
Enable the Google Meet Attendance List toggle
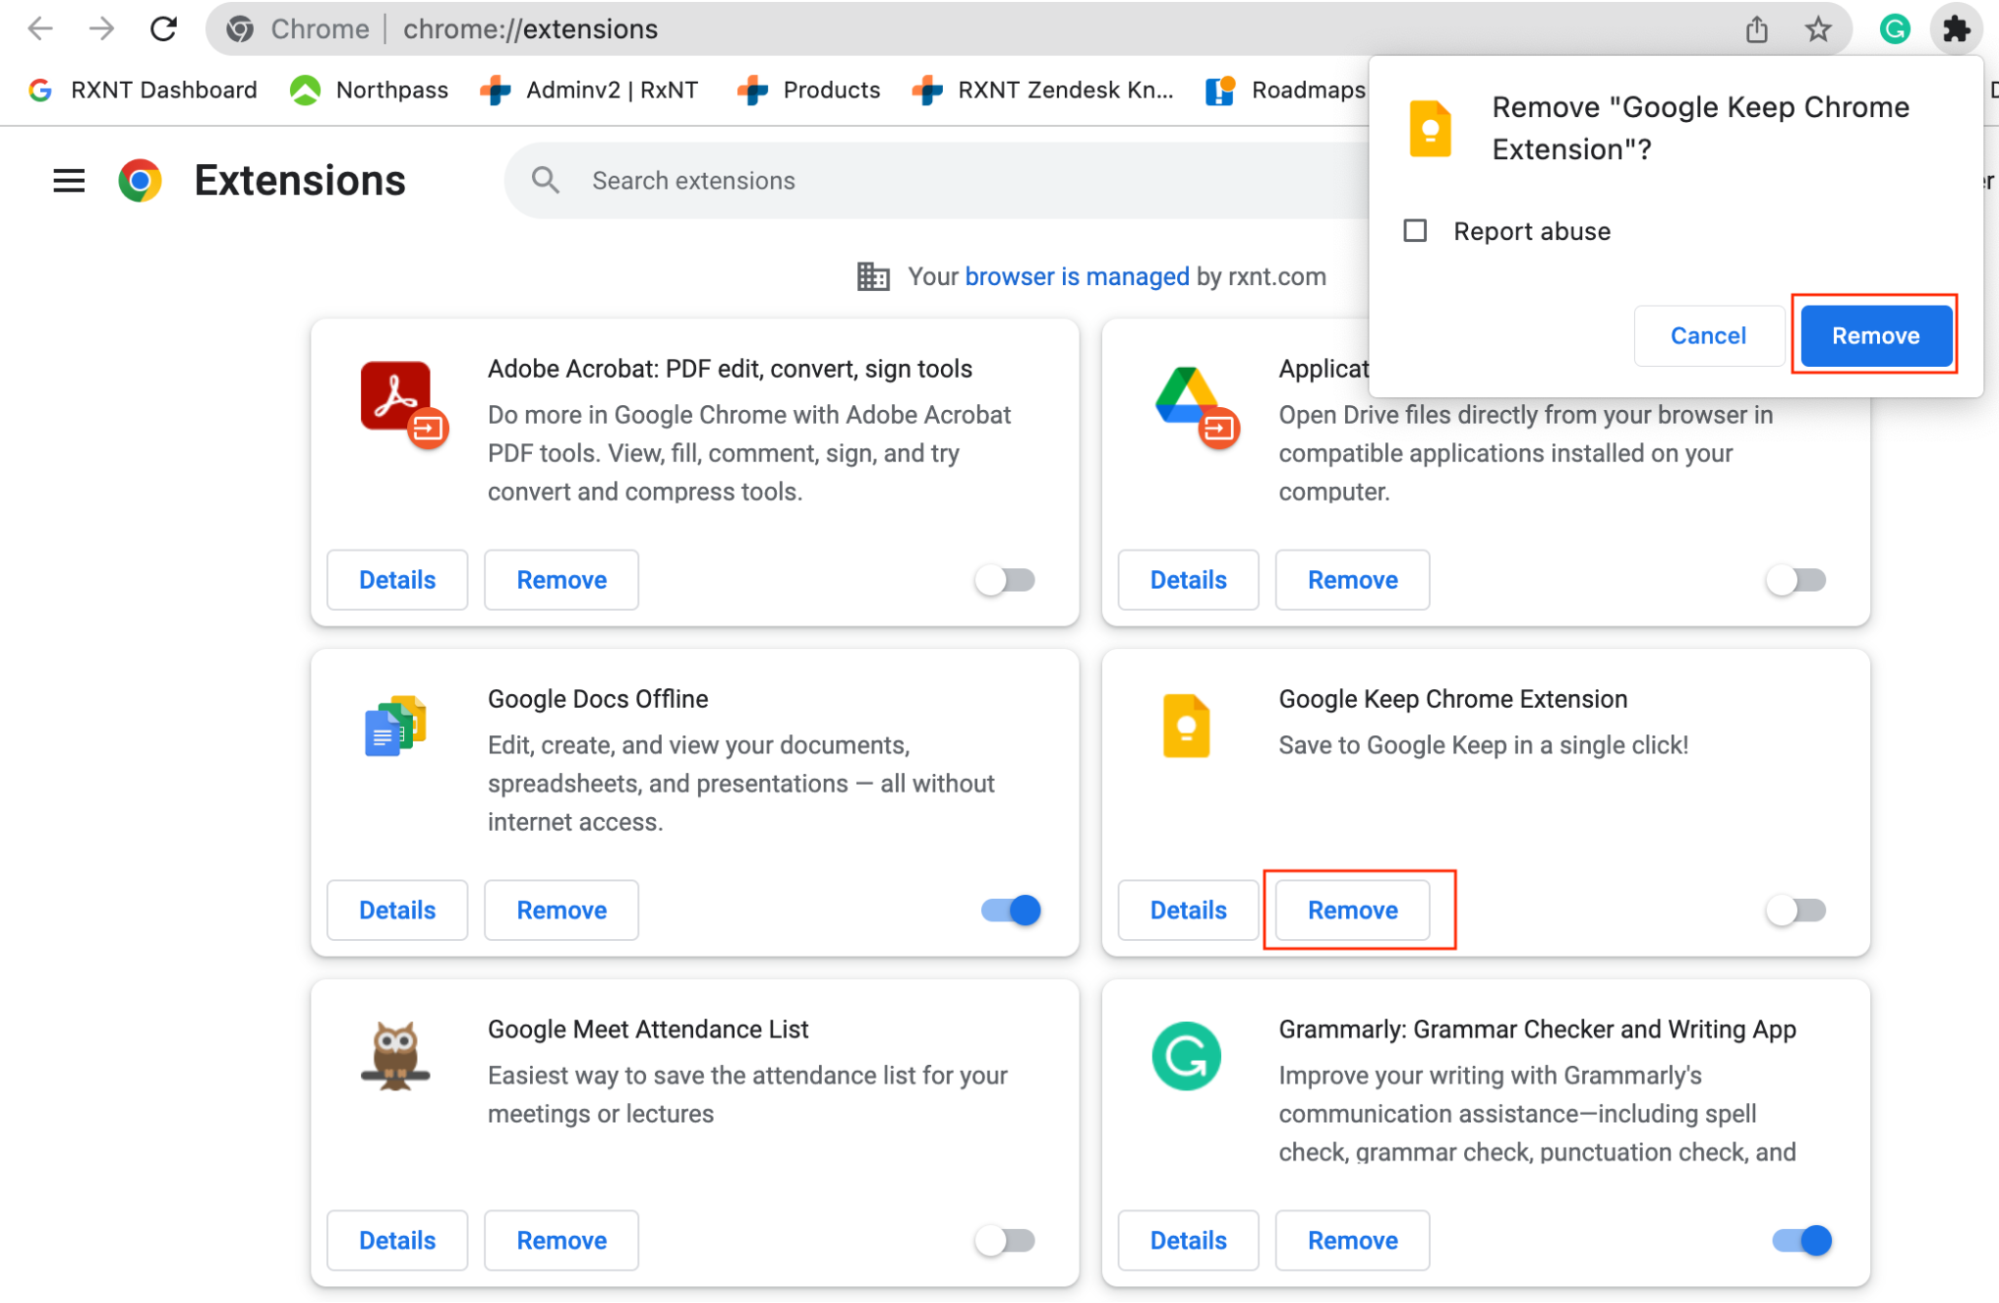pos(1005,1241)
